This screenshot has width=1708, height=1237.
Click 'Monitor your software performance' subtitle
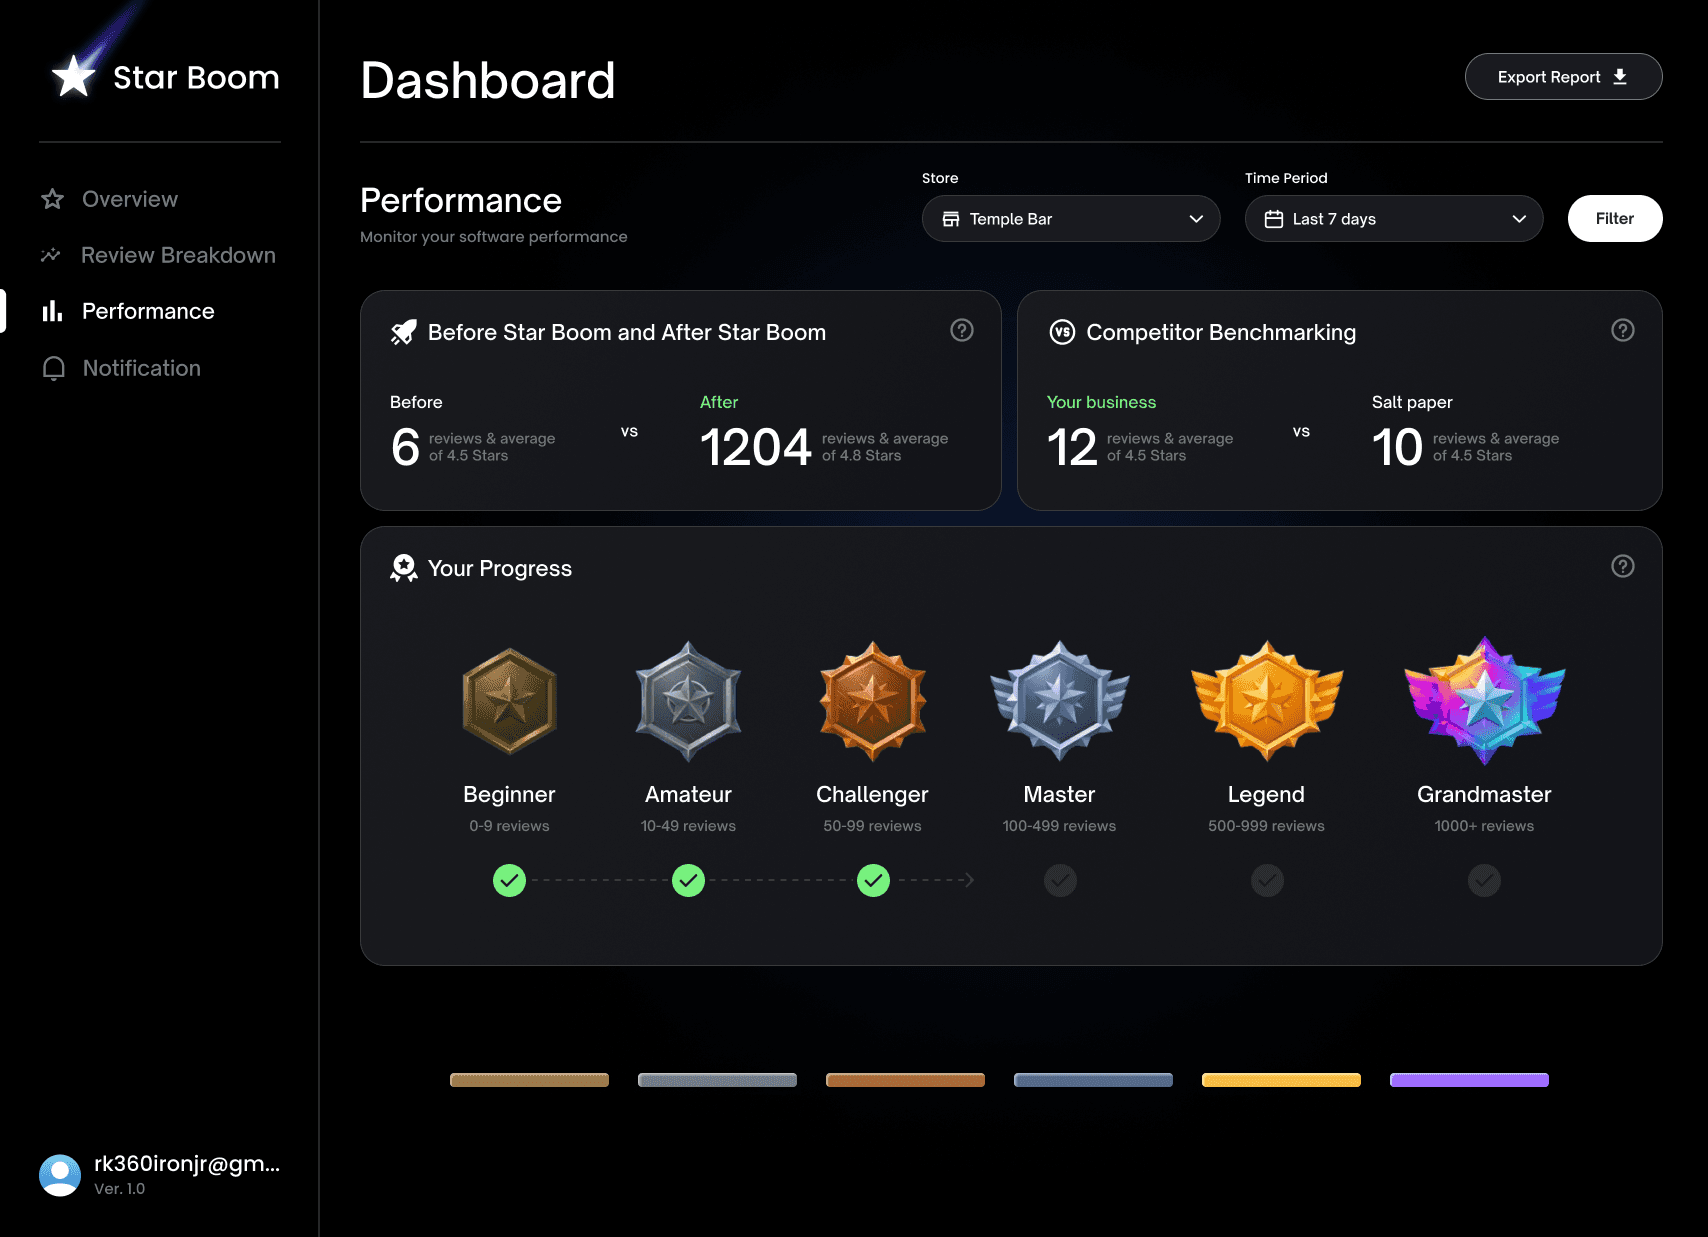(494, 237)
